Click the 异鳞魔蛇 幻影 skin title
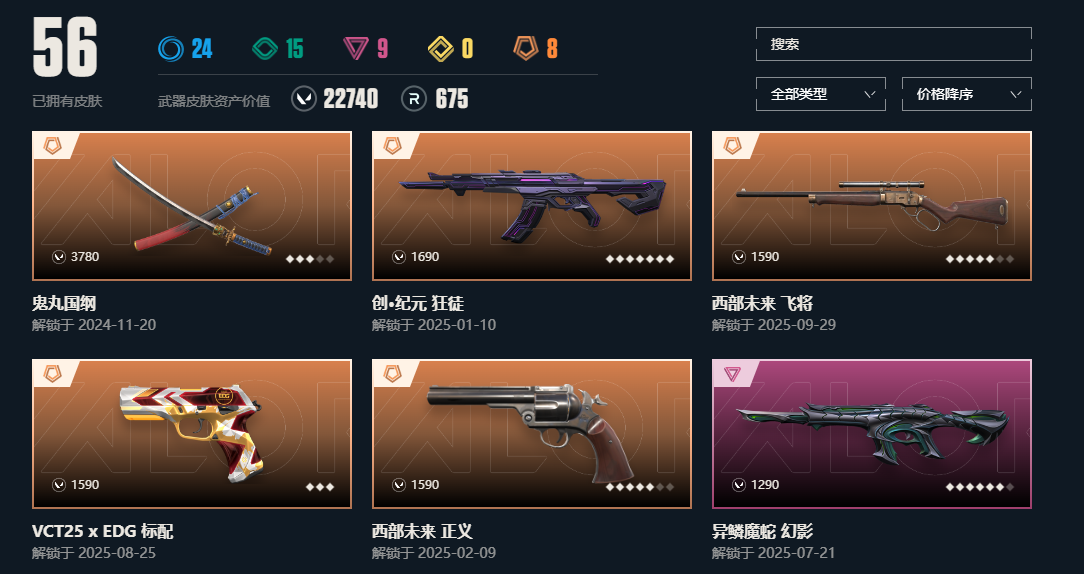The image size is (1084, 574). (763, 531)
